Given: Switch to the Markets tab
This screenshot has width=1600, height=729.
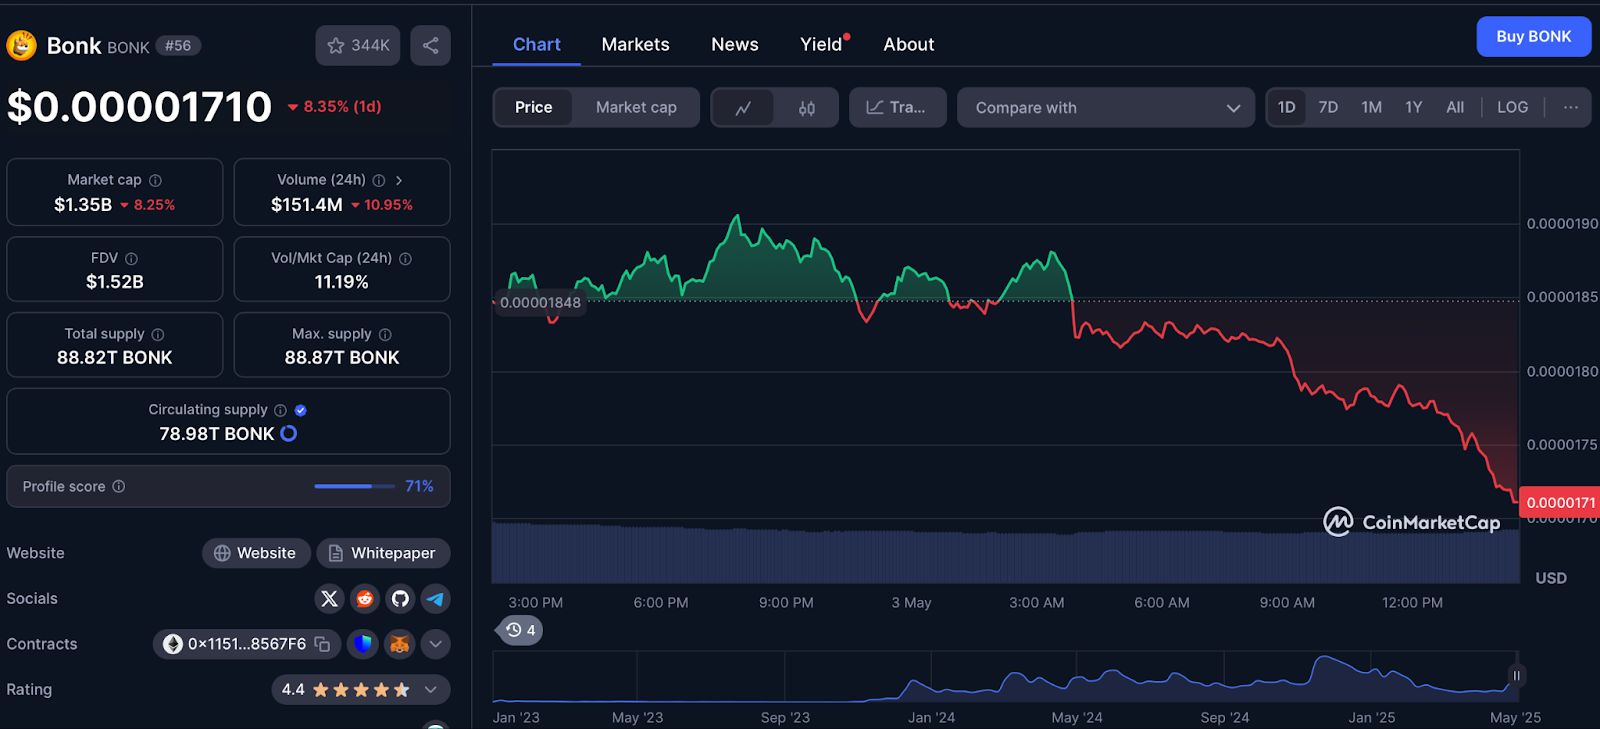Looking at the screenshot, I should [635, 44].
